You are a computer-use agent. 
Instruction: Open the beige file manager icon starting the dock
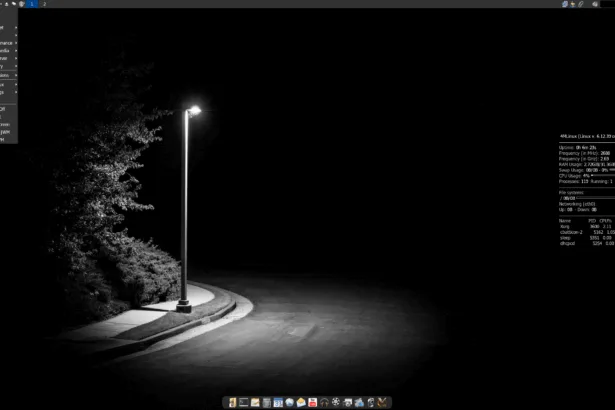(x=232, y=403)
